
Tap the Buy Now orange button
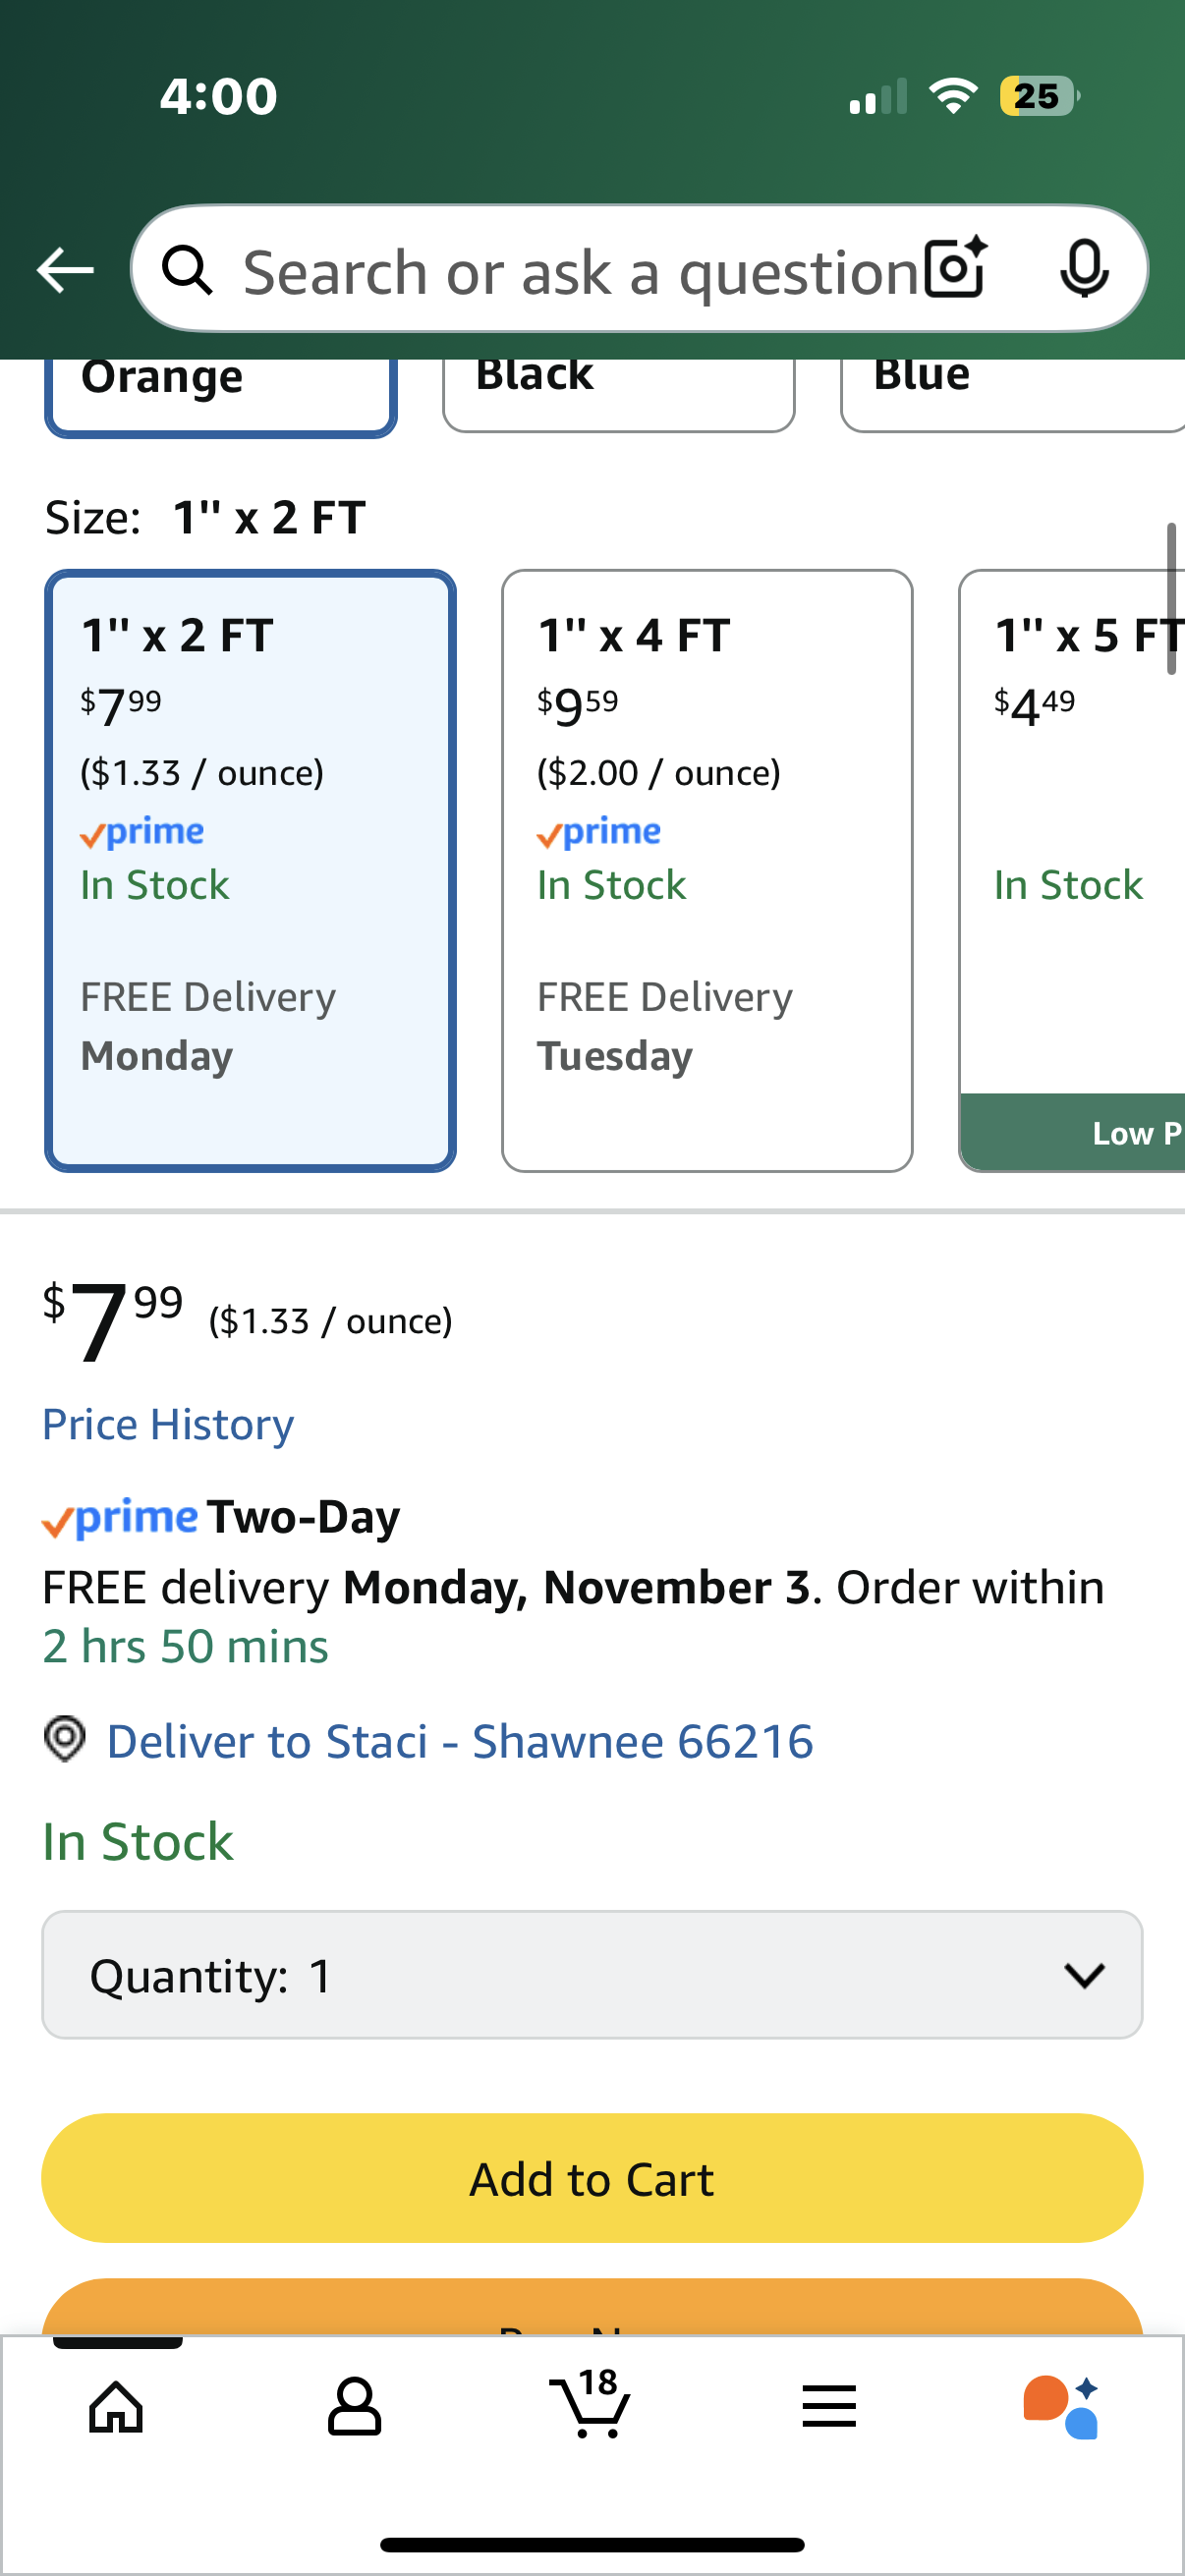[x=592, y=2308]
